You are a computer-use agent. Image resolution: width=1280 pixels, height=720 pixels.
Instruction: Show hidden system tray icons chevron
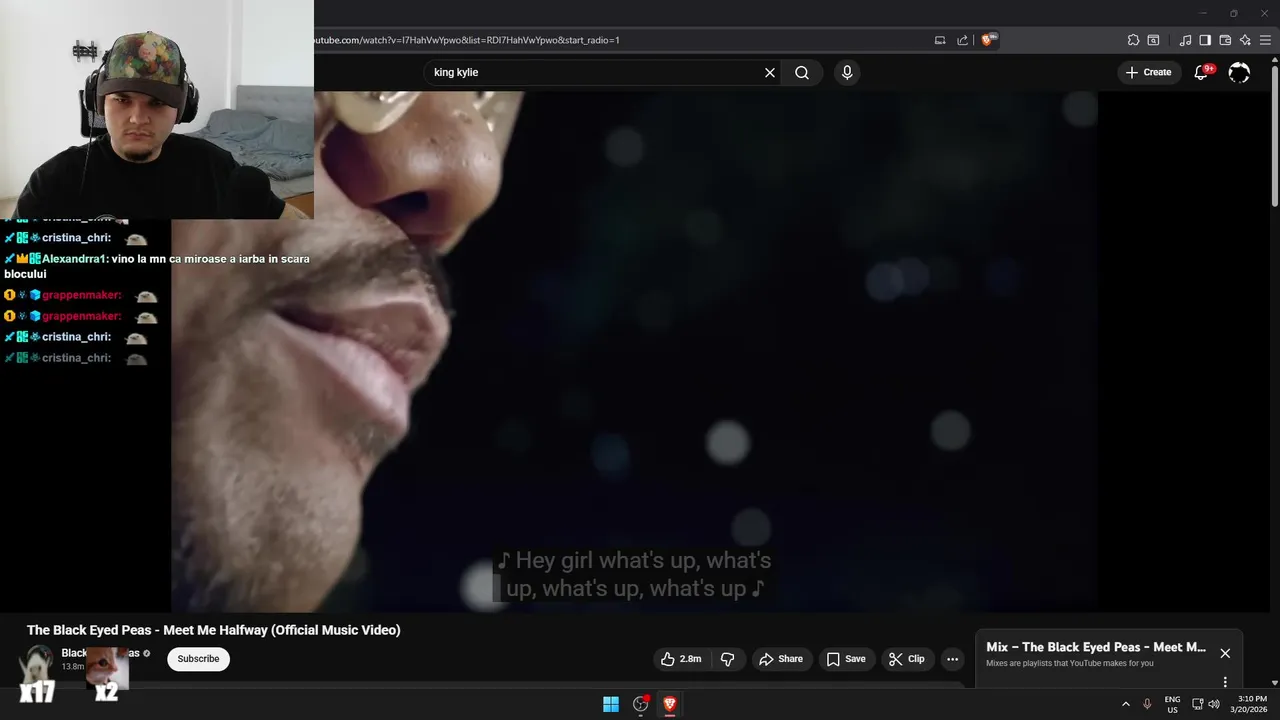coord(1126,704)
